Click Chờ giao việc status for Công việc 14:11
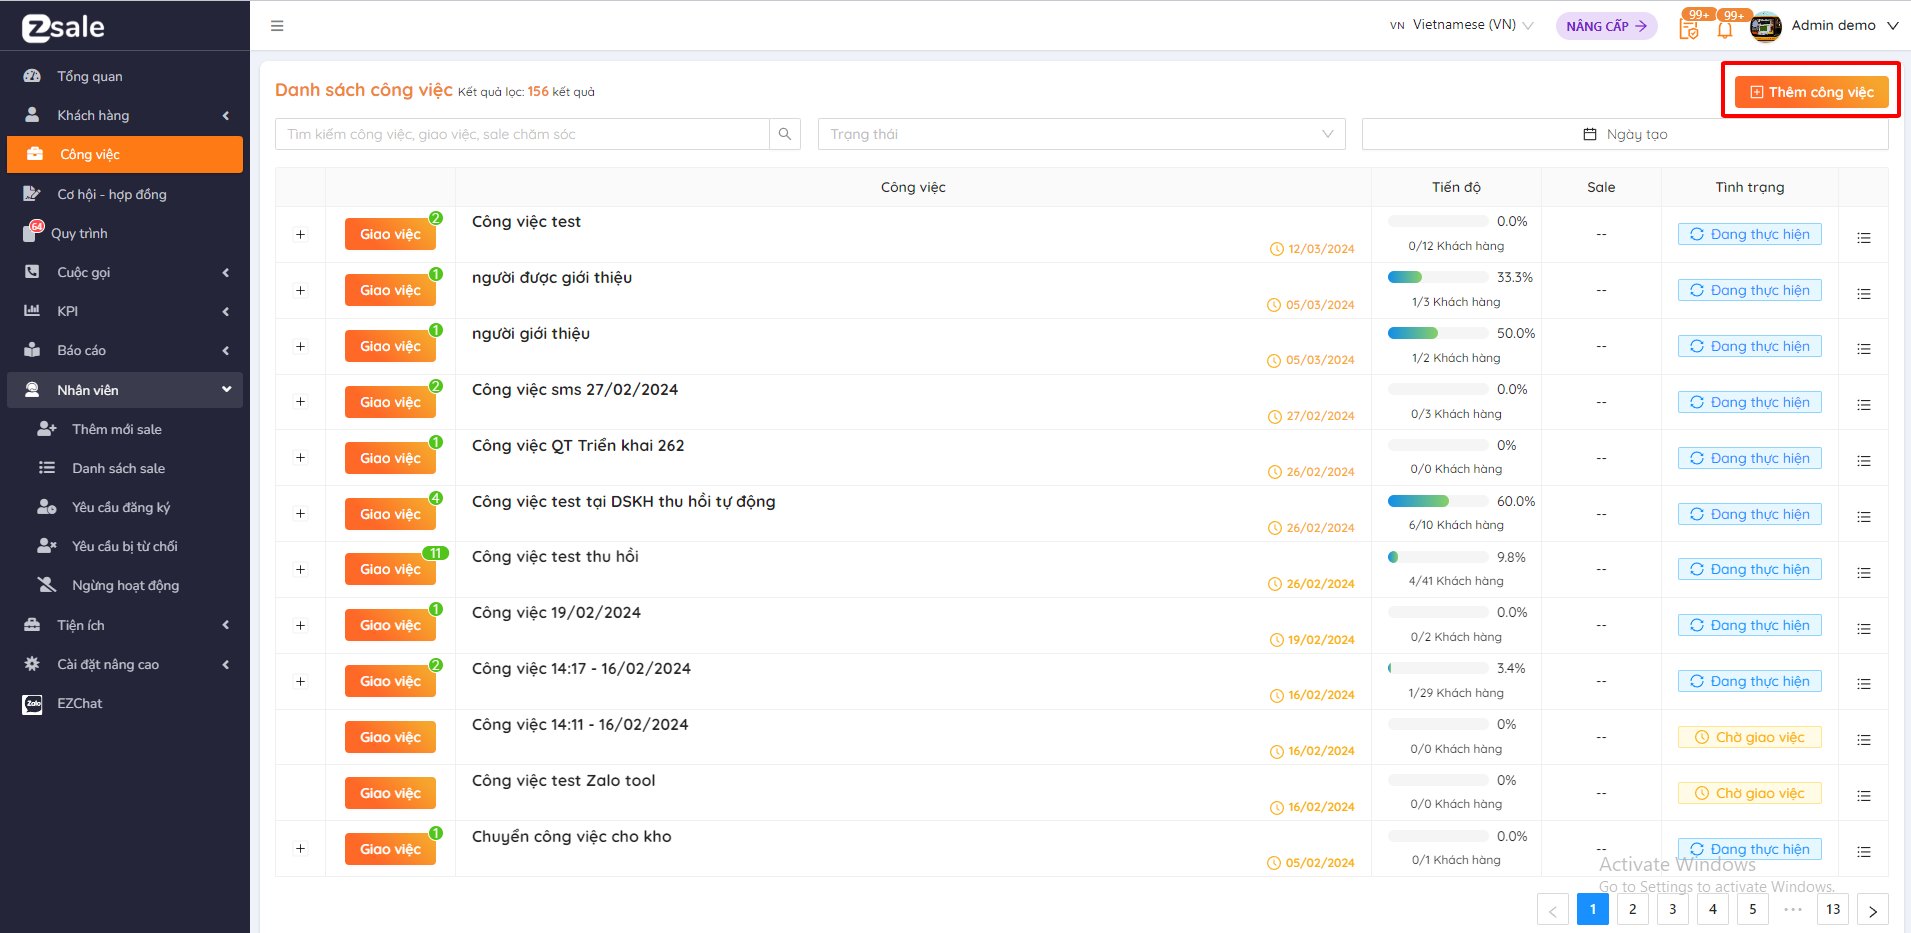This screenshot has width=1911, height=933. pyautogui.click(x=1750, y=737)
